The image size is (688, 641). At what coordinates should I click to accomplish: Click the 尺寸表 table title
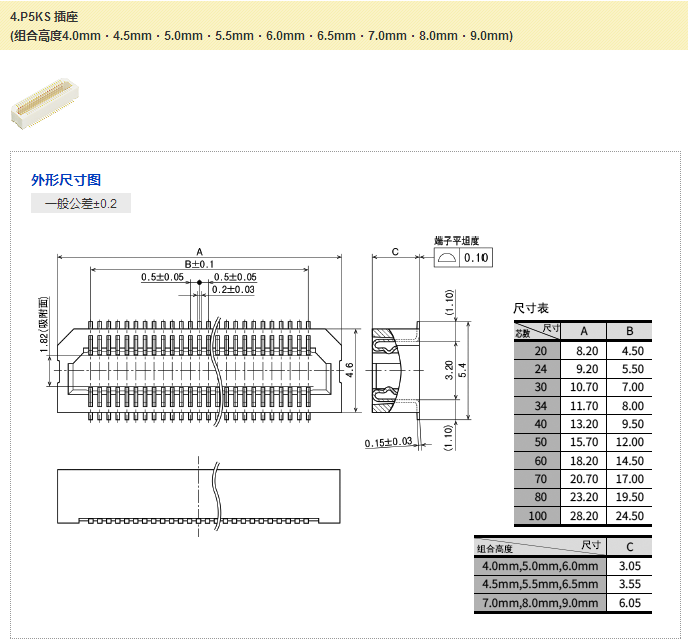click(x=531, y=308)
